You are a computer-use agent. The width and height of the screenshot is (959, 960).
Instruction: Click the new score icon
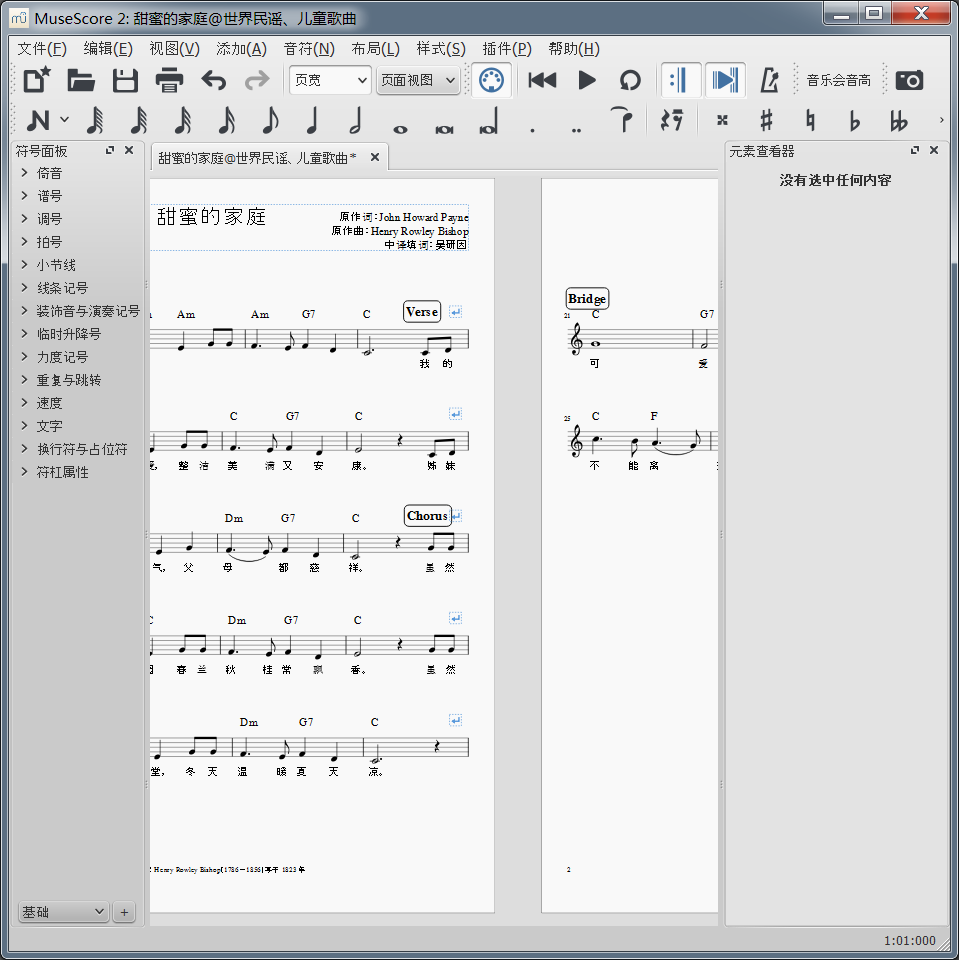pos(37,81)
